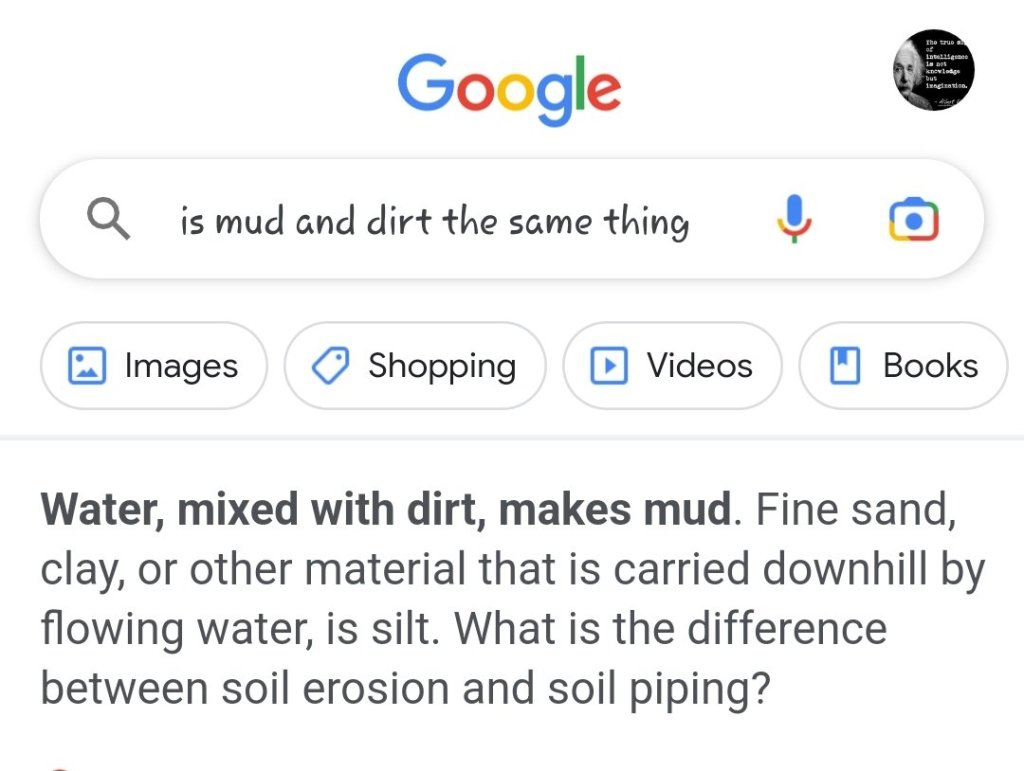This screenshot has width=1024, height=771.
Task: Go to Google home via the logo
Action: (509, 88)
